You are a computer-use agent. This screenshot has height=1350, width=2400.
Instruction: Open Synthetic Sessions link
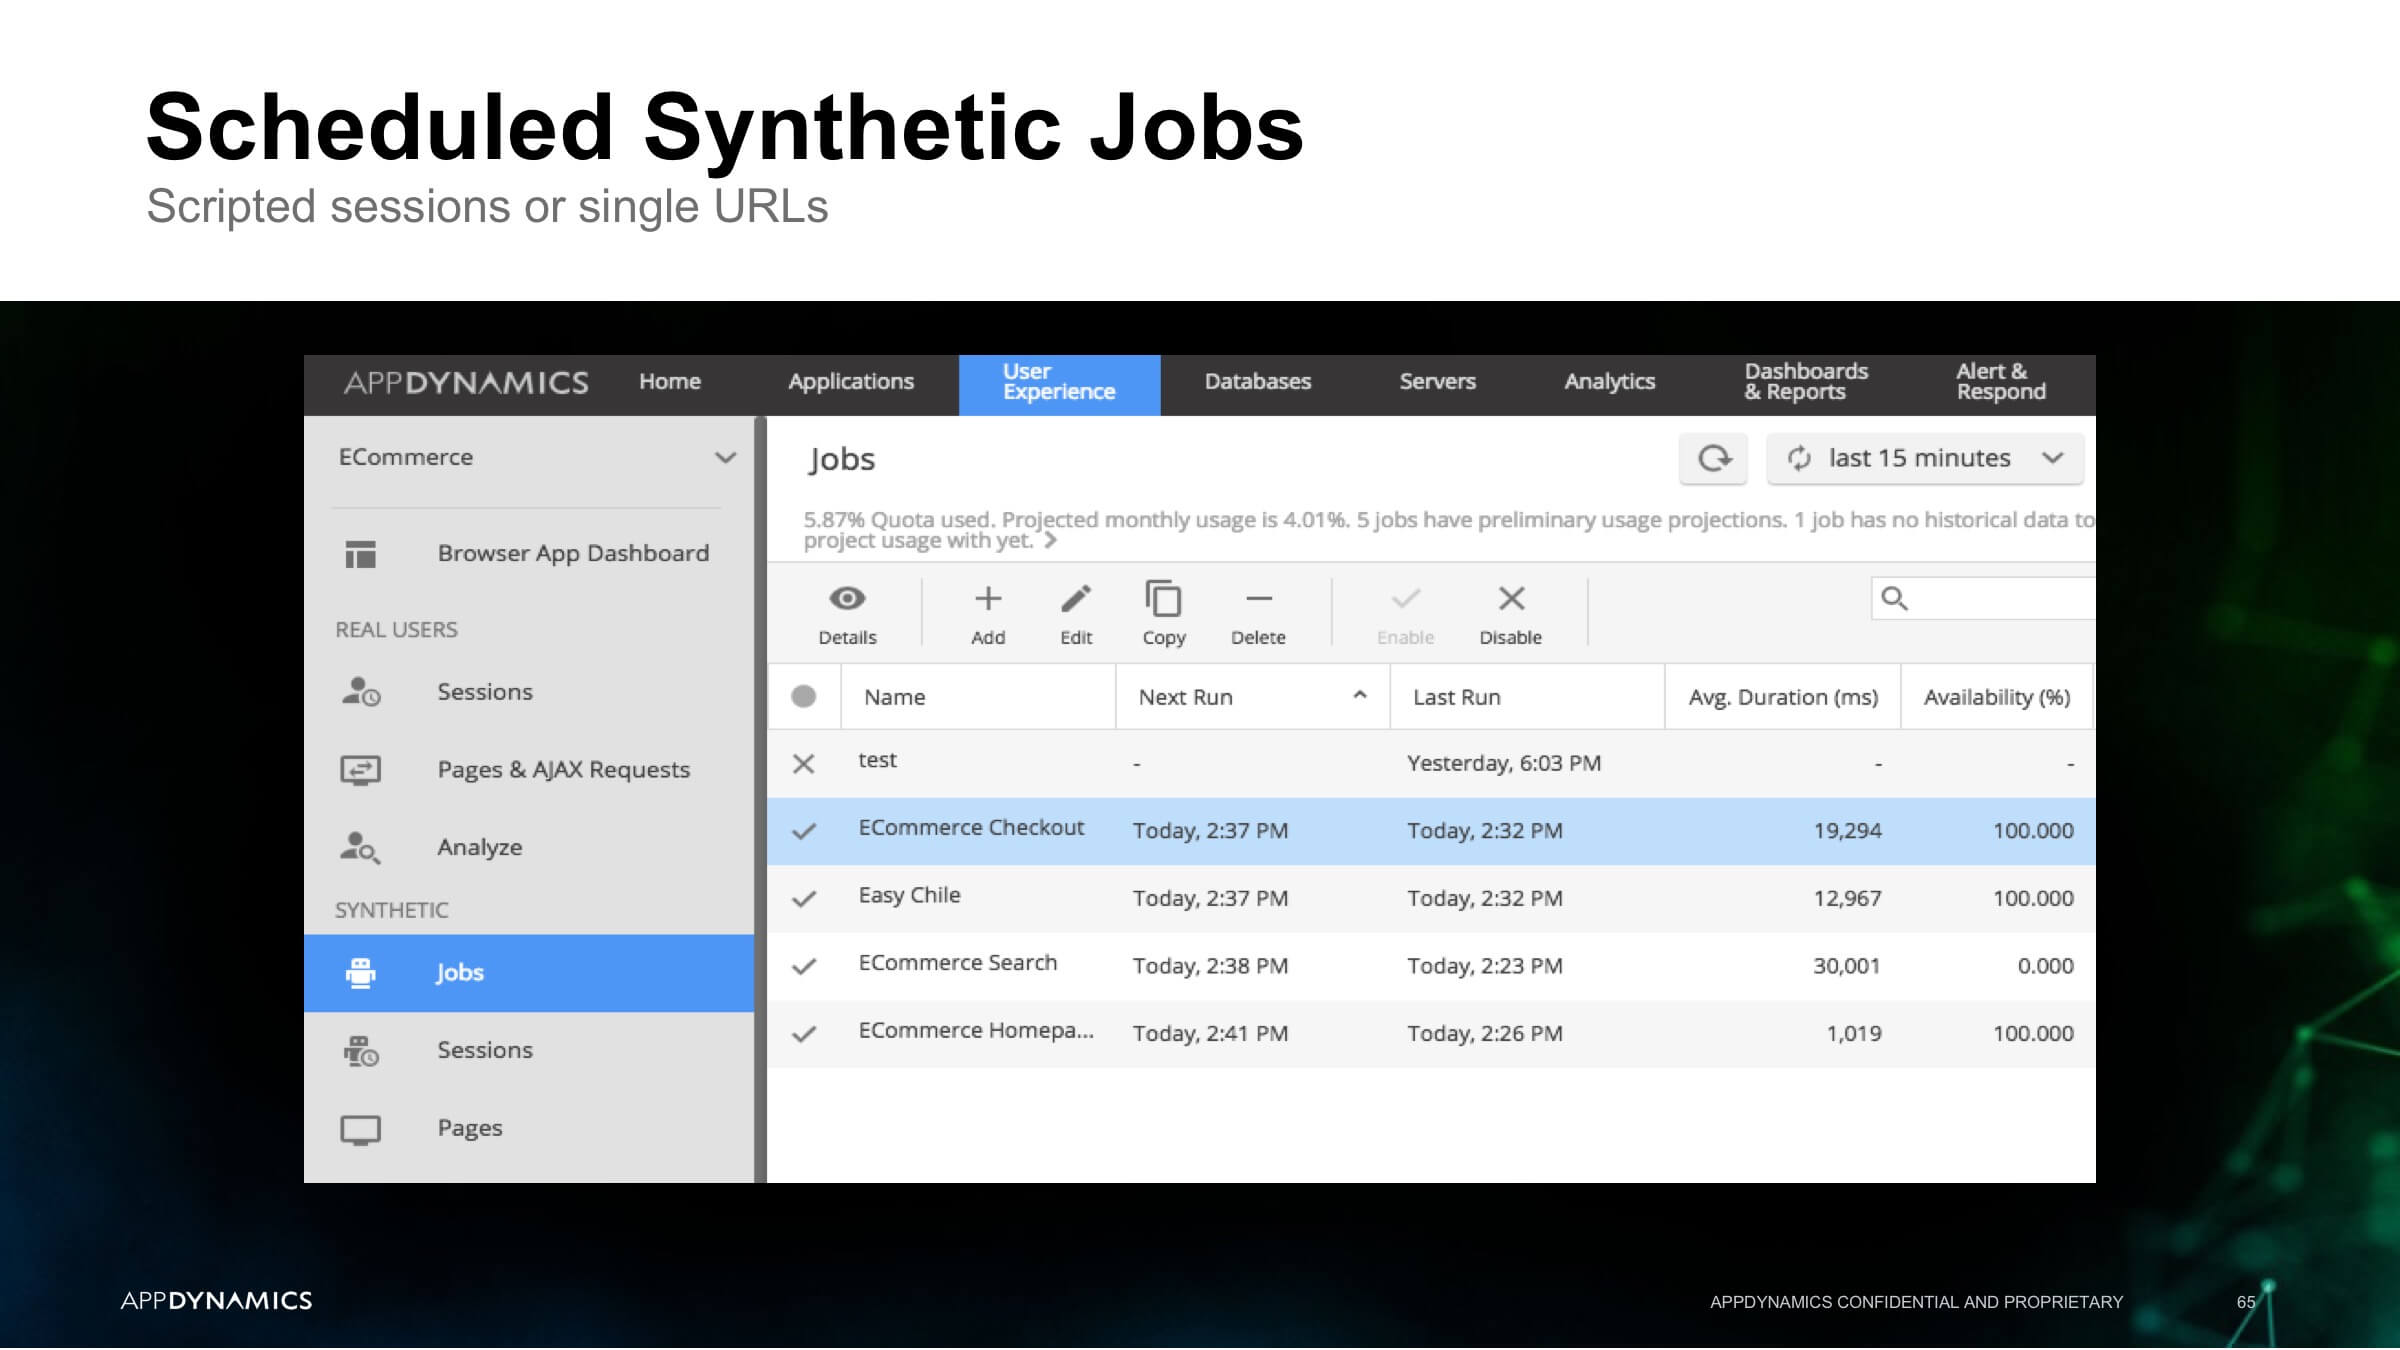(x=485, y=1049)
